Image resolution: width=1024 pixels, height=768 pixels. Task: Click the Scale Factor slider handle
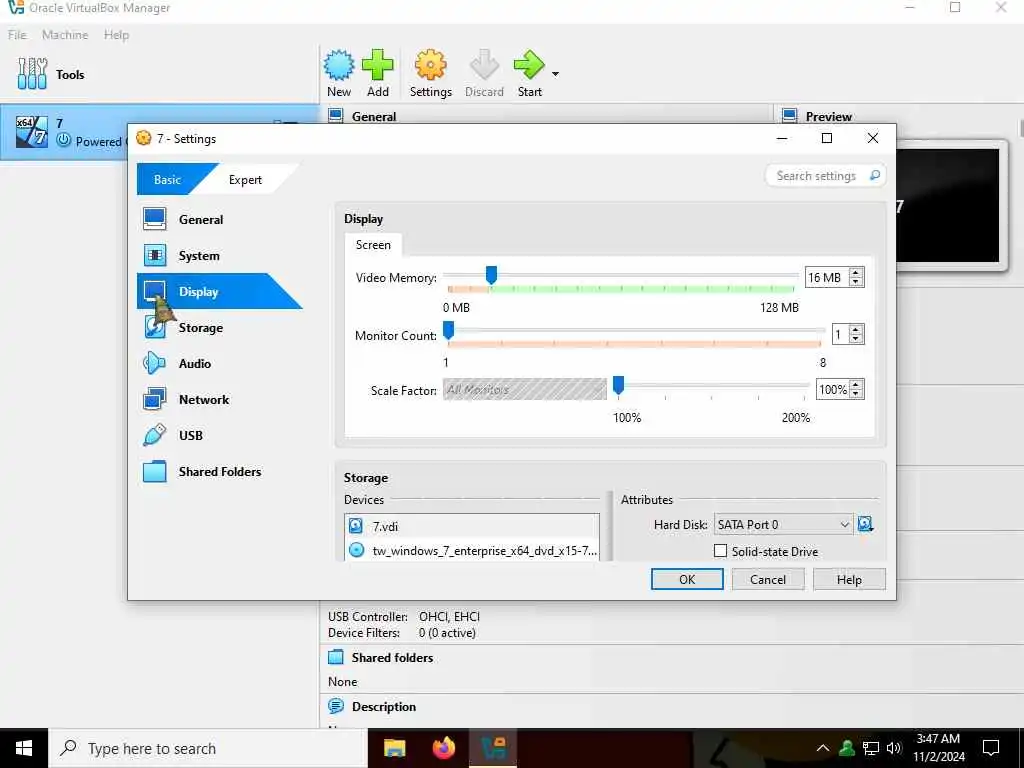click(x=618, y=386)
